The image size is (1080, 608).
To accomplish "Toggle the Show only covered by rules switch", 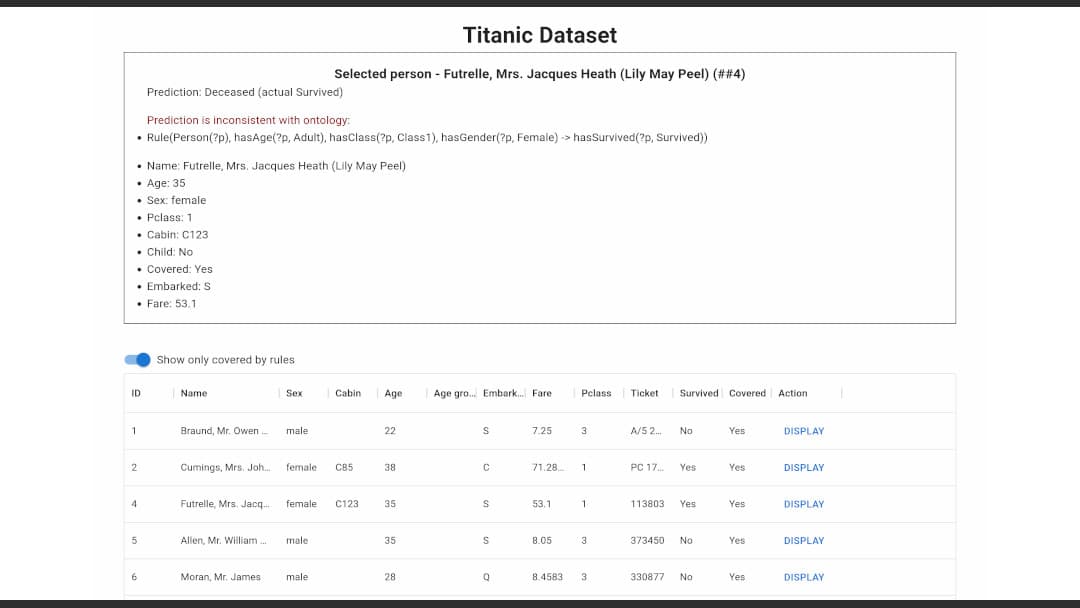I will tap(138, 360).
